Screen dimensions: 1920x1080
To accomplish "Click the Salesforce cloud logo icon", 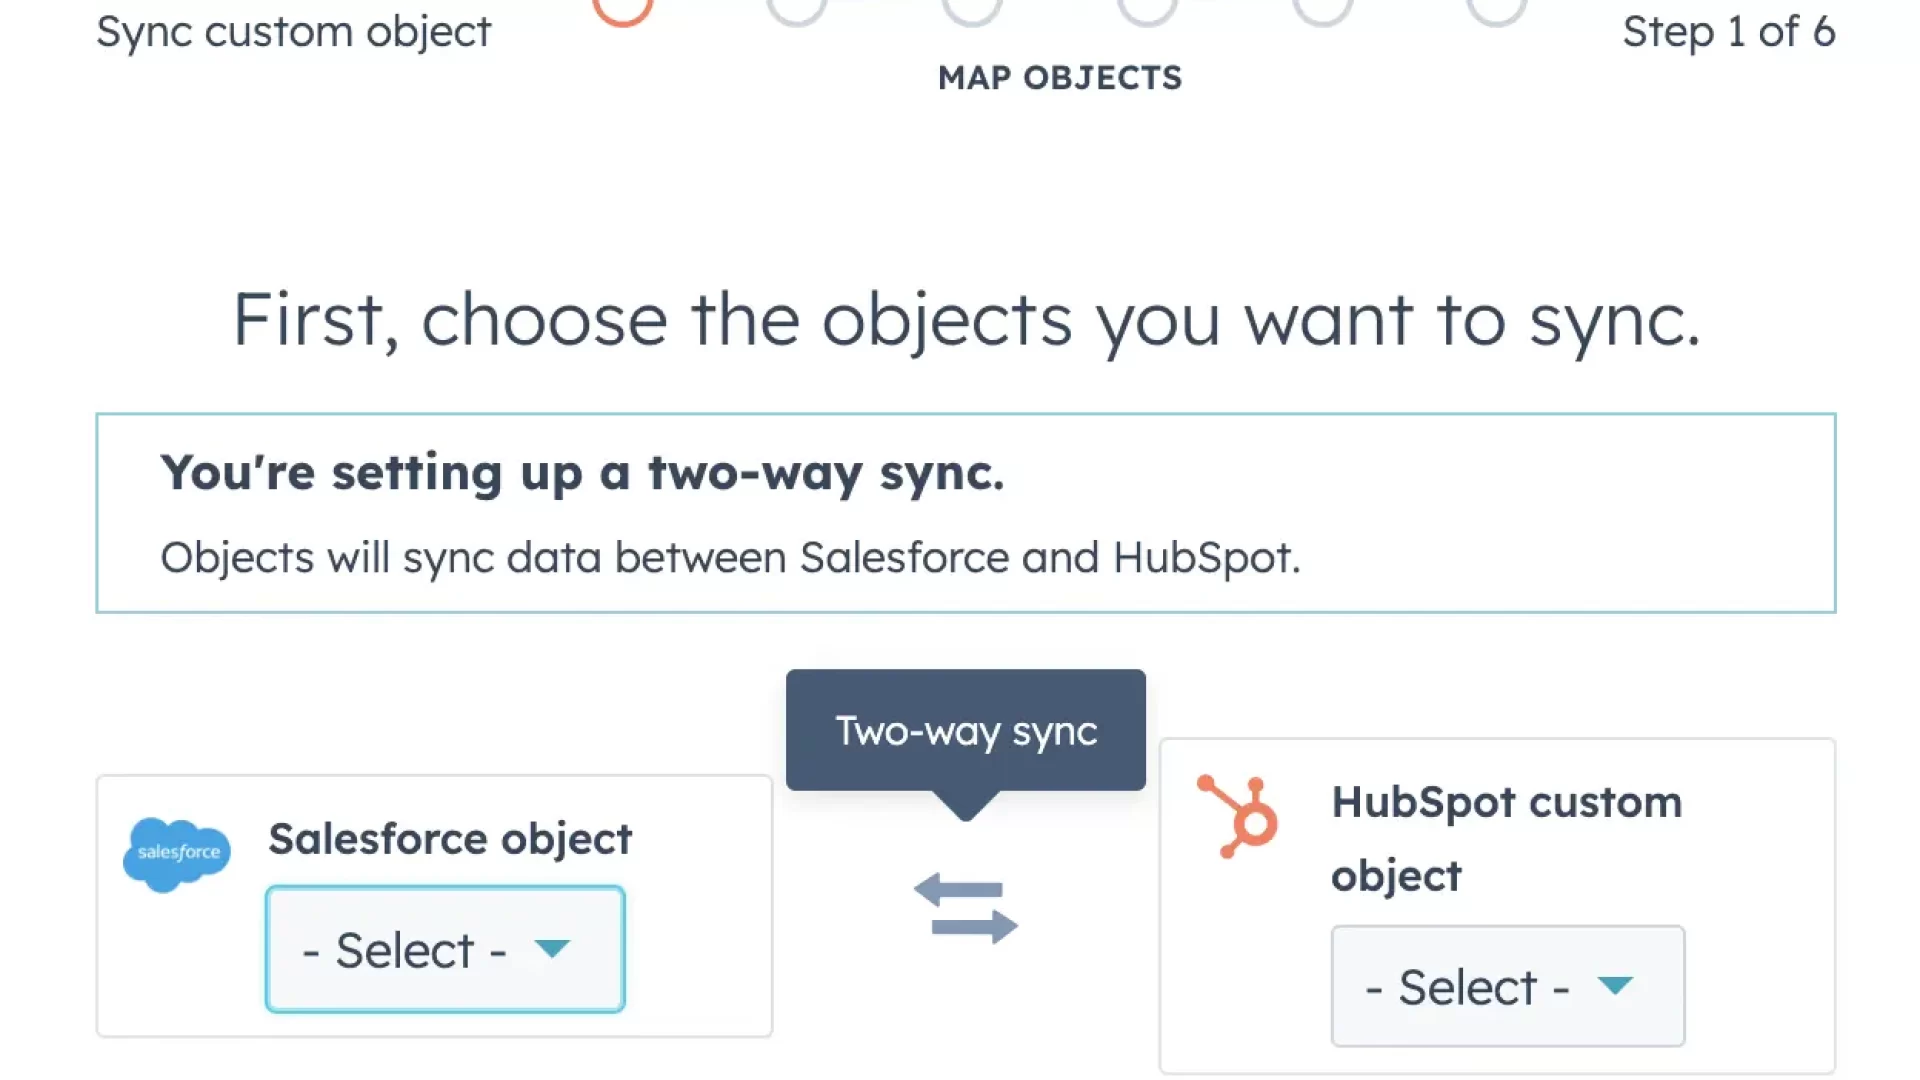I will pos(177,853).
